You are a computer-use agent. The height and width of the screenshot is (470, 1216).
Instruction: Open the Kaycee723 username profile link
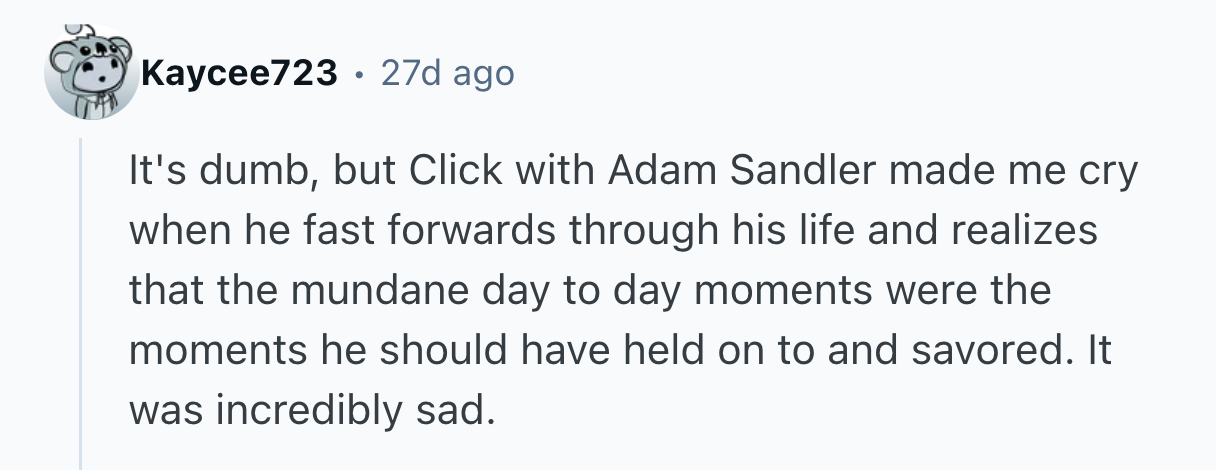click(x=239, y=73)
